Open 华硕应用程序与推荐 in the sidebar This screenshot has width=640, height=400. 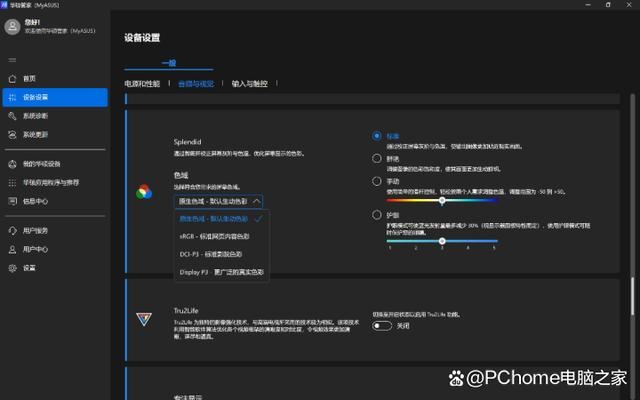[x=50, y=182]
